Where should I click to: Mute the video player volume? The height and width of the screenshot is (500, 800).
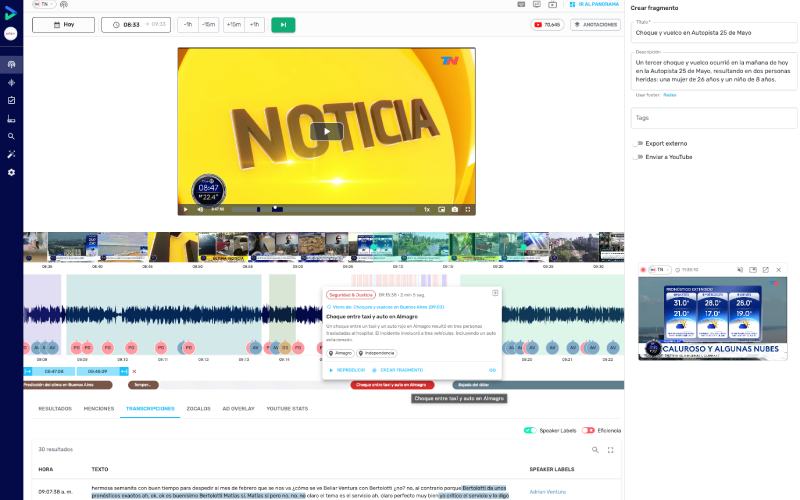point(199,209)
